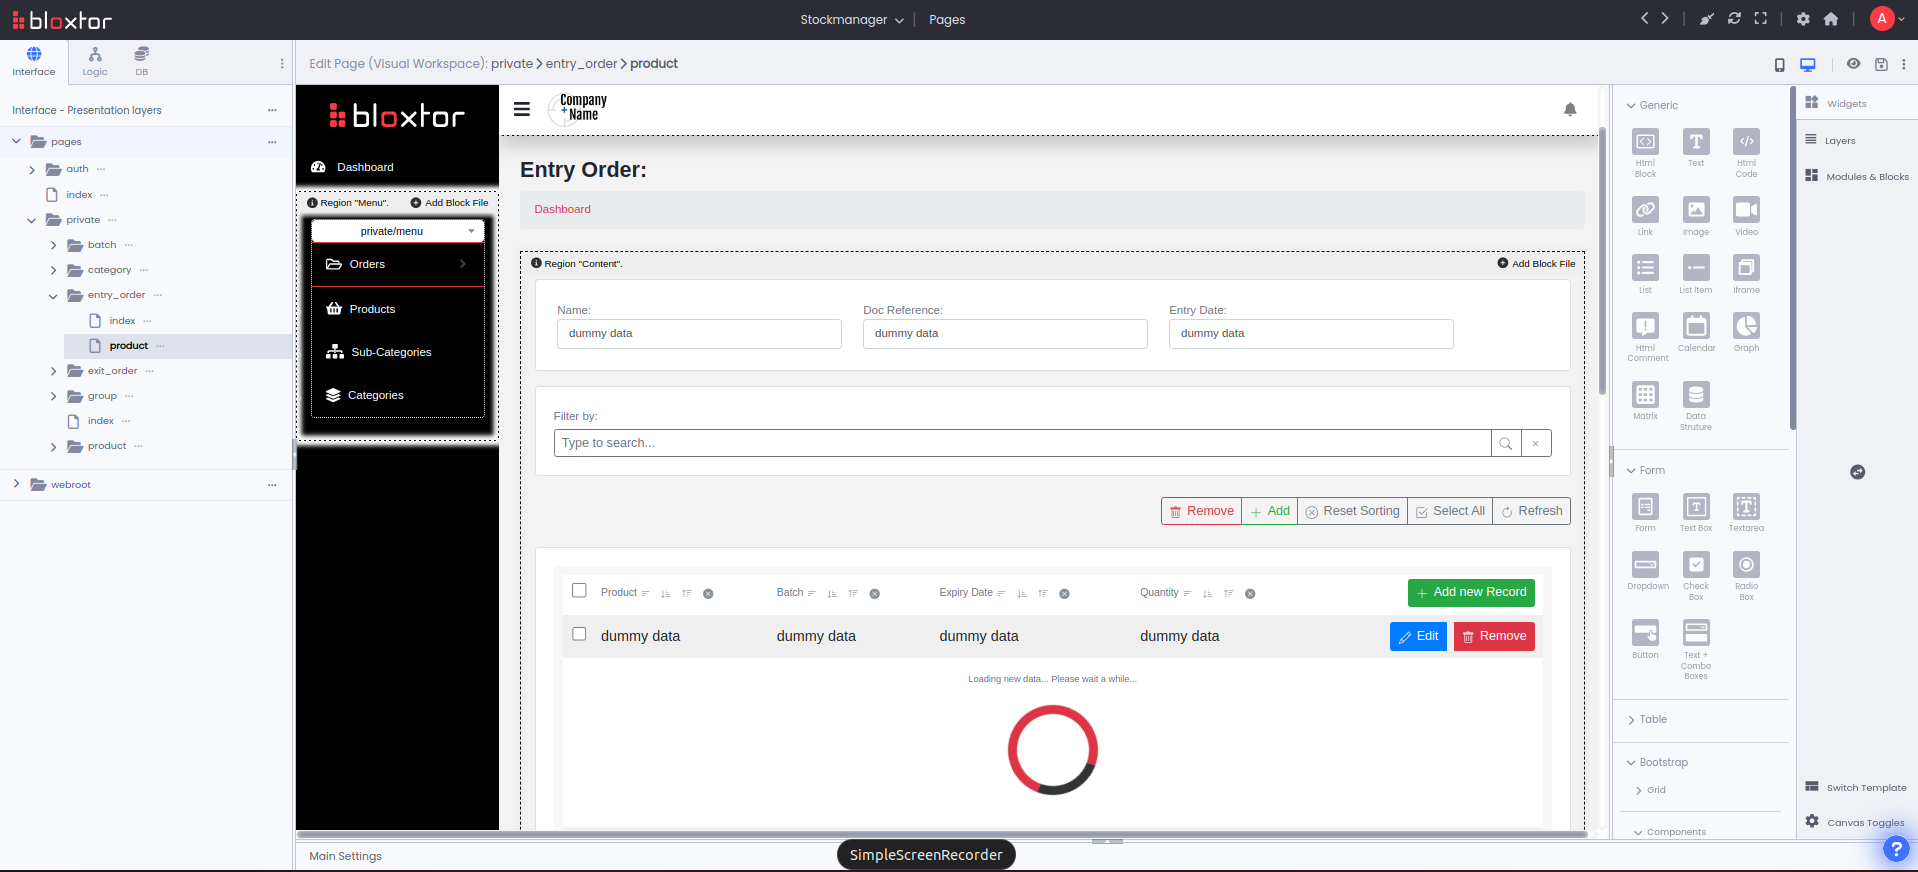1918x872 pixels.
Task: Switch to the Logic tab
Action: pyautogui.click(x=95, y=61)
